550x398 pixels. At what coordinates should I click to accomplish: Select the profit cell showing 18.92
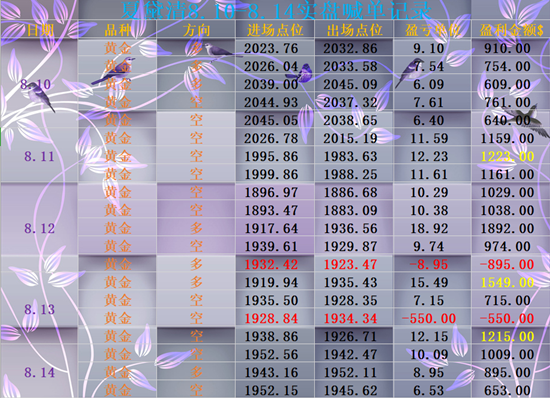(429, 229)
